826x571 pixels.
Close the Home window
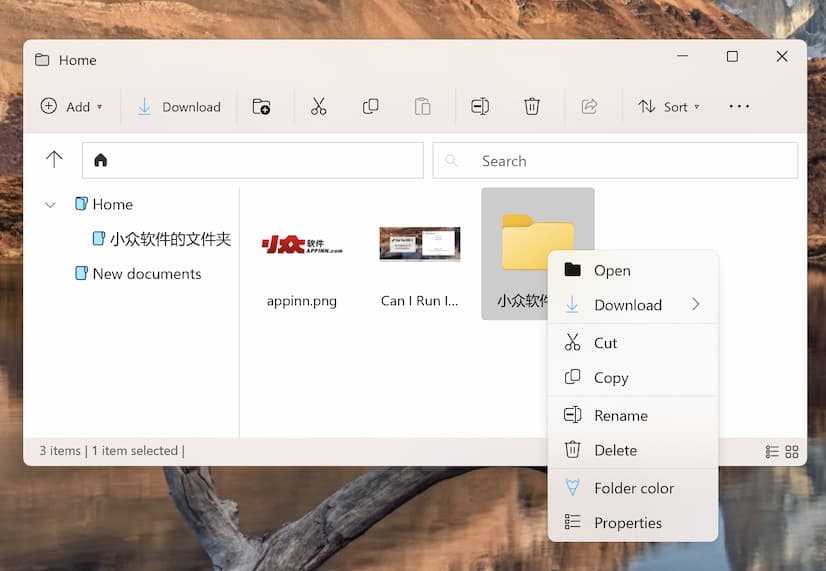782,56
